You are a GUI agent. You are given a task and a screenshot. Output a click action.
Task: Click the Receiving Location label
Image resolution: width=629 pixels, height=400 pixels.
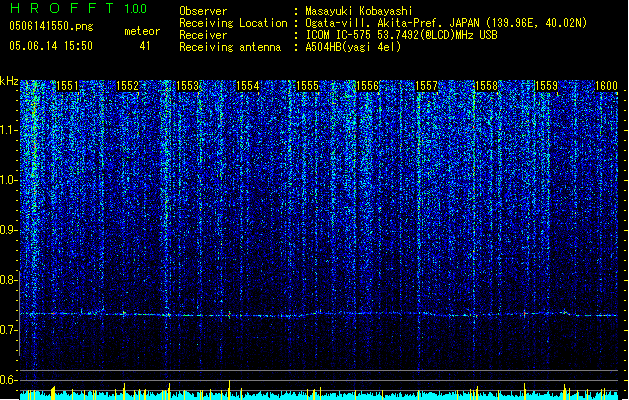point(233,23)
